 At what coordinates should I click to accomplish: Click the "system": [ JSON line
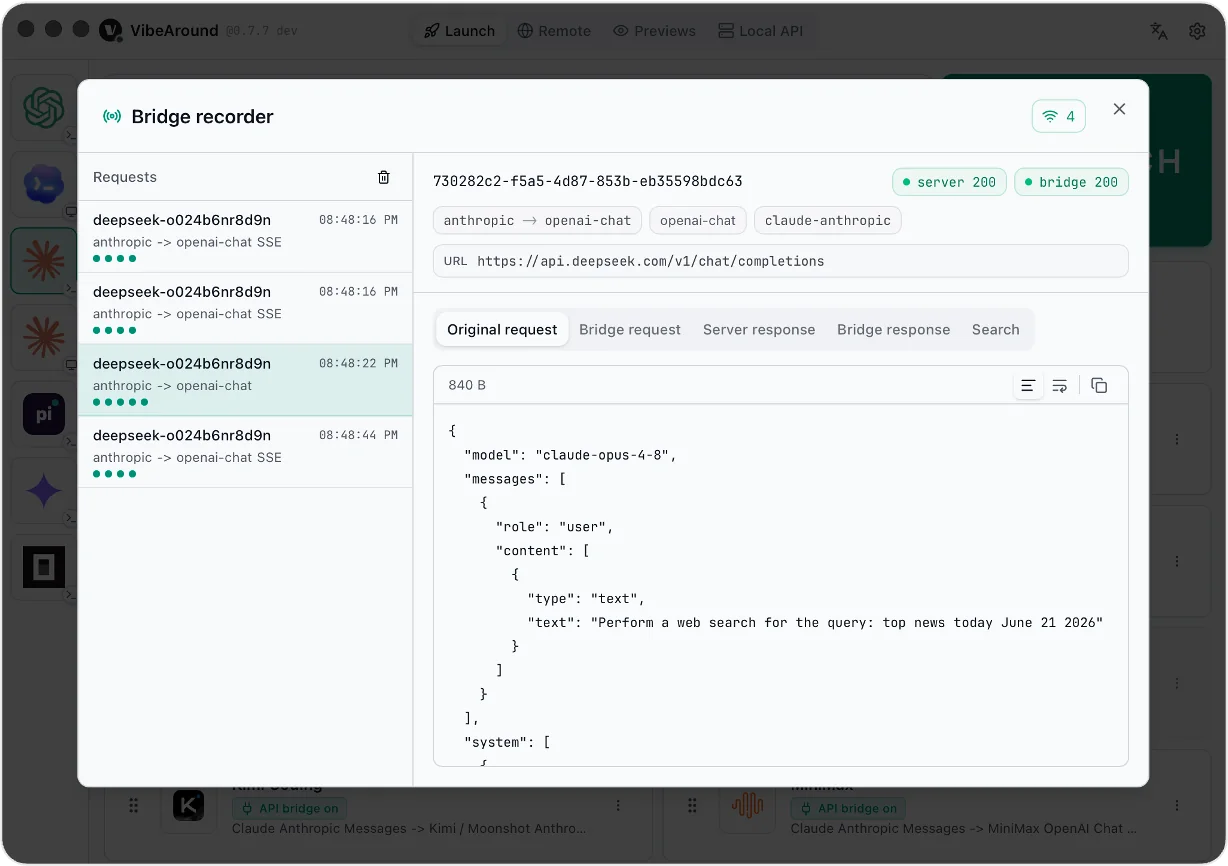click(507, 743)
